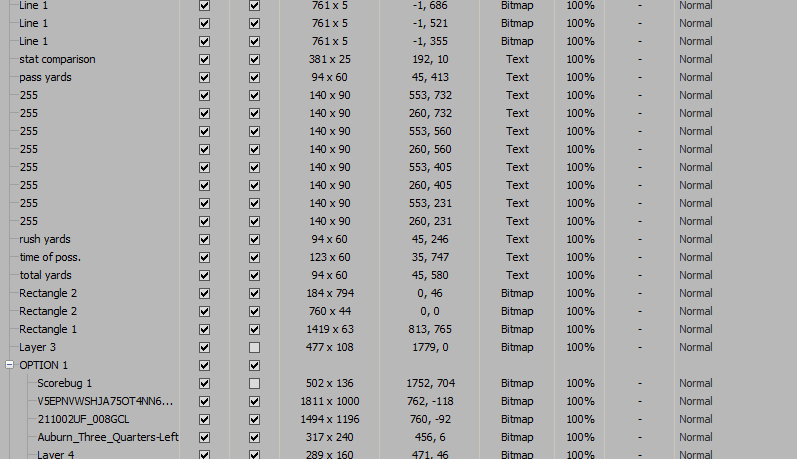Select the Rectangle 1 layer

(x=47, y=329)
